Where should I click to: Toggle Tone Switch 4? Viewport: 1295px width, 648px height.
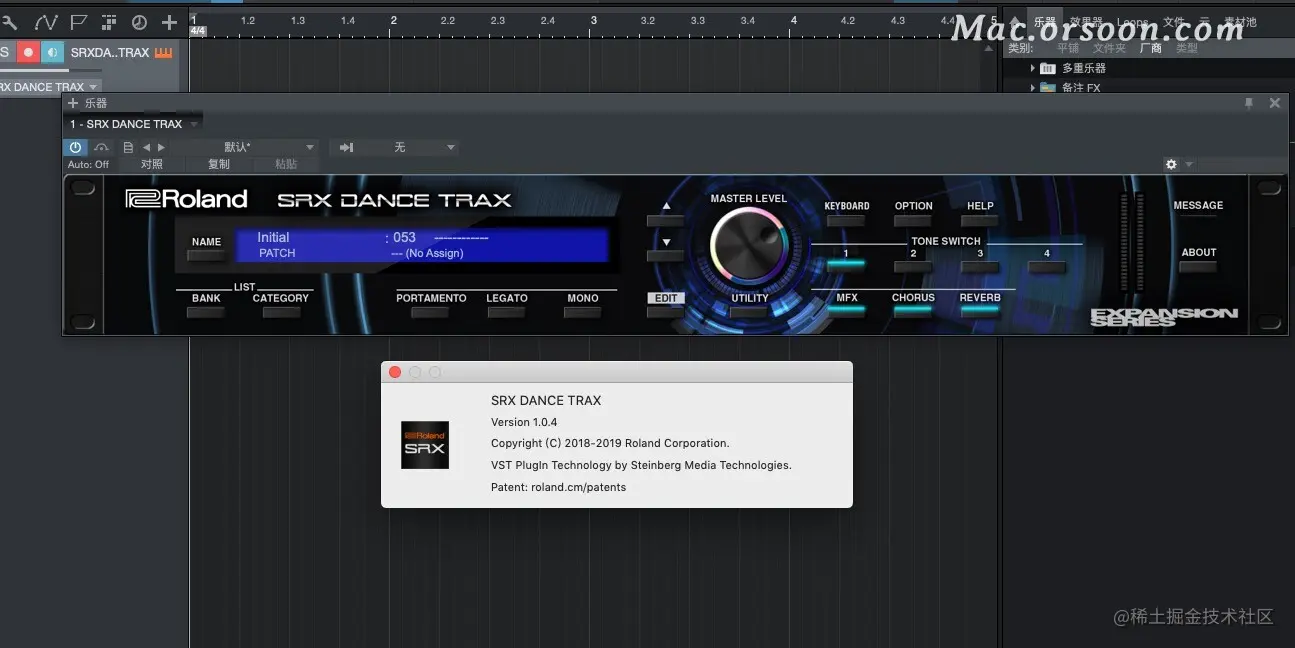pos(1047,266)
